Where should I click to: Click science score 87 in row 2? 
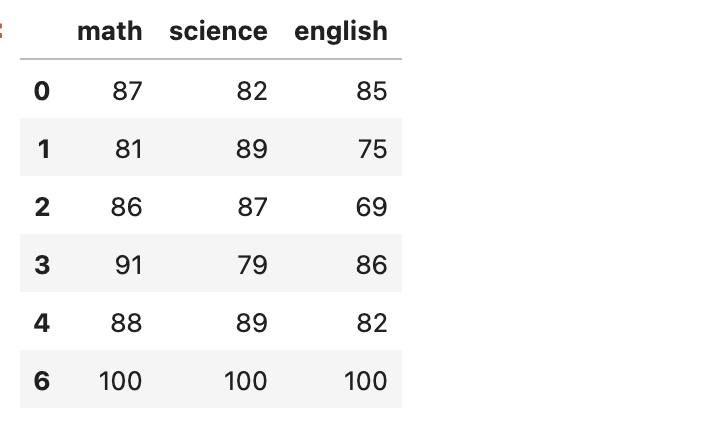[252, 208]
